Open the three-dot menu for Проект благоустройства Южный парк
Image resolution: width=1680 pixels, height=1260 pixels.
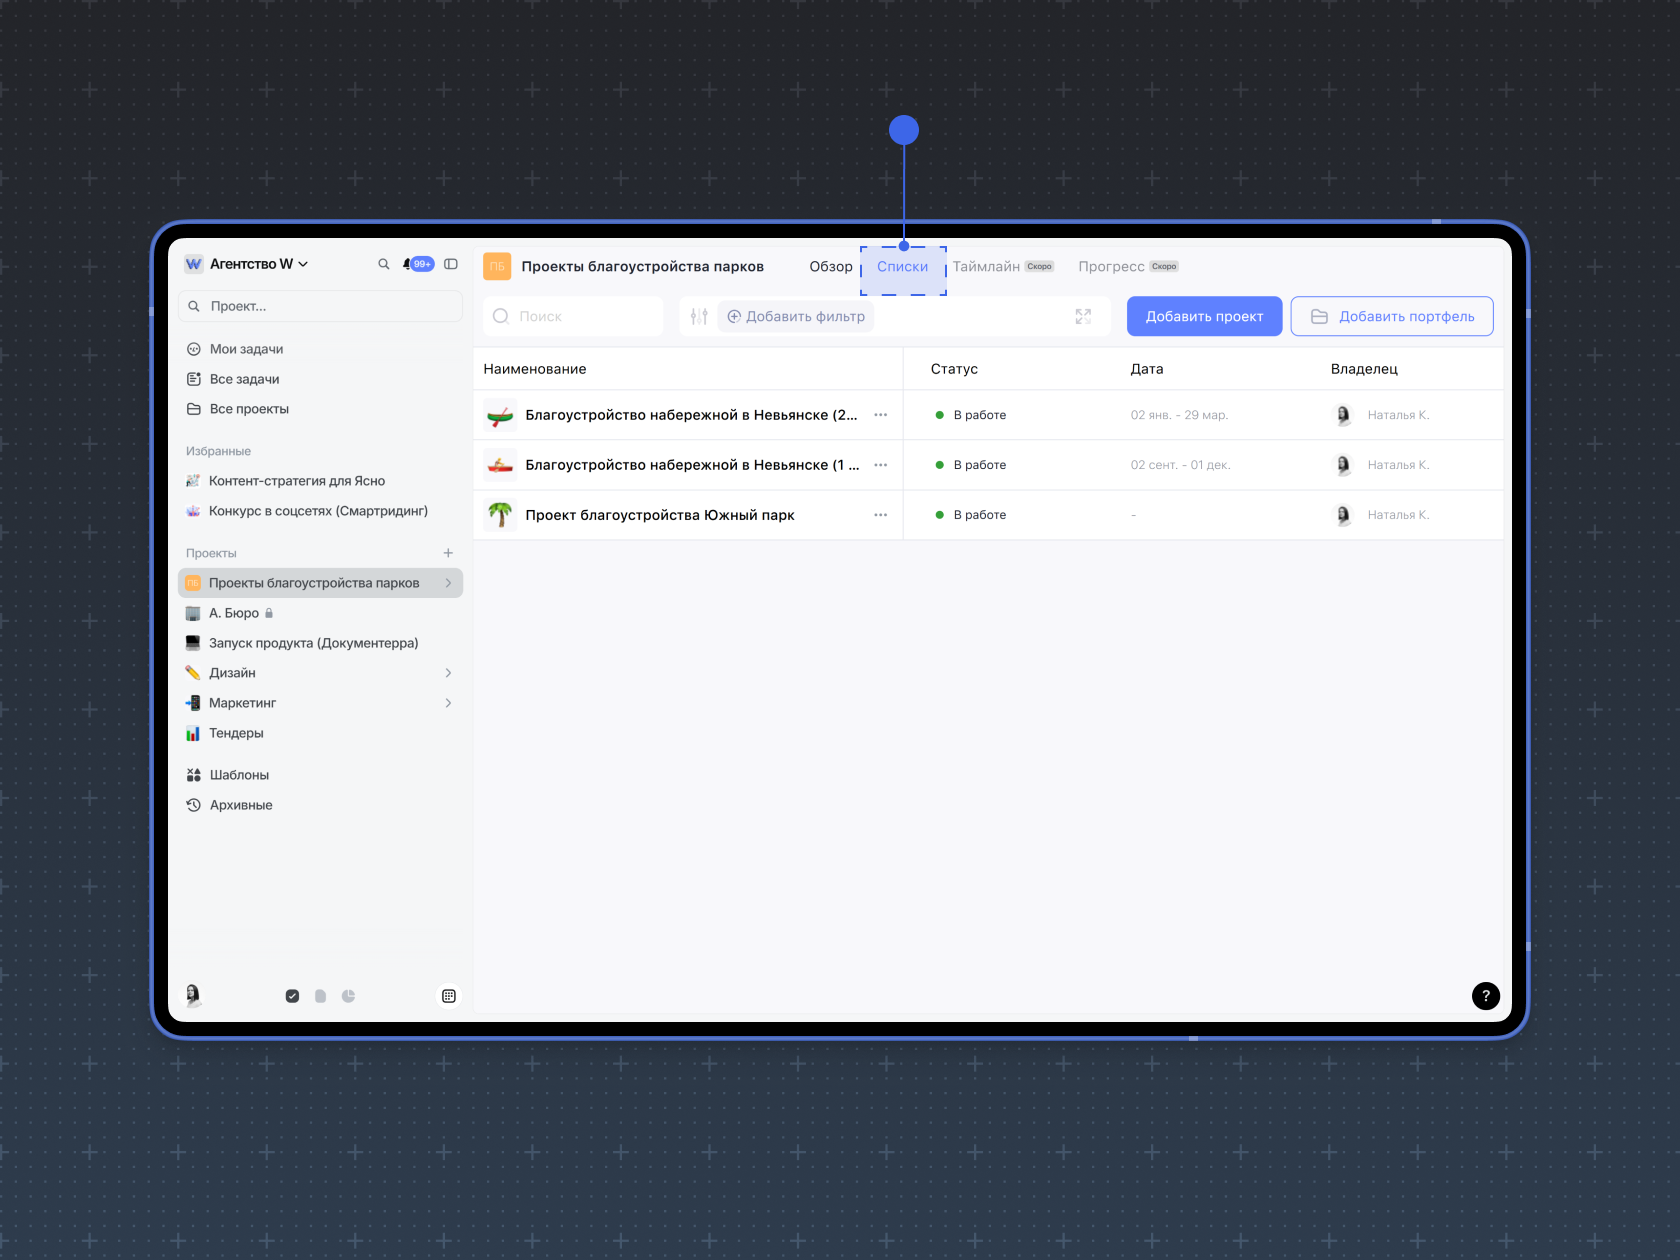pos(880,515)
